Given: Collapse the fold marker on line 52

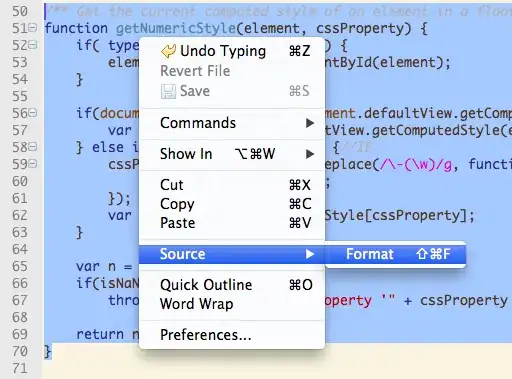Looking at the screenshot, I should [x=33, y=45].
